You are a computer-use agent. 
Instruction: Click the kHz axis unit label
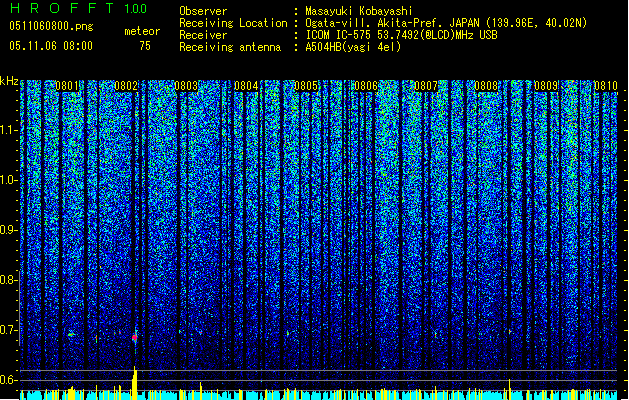[x=9, y=81]
